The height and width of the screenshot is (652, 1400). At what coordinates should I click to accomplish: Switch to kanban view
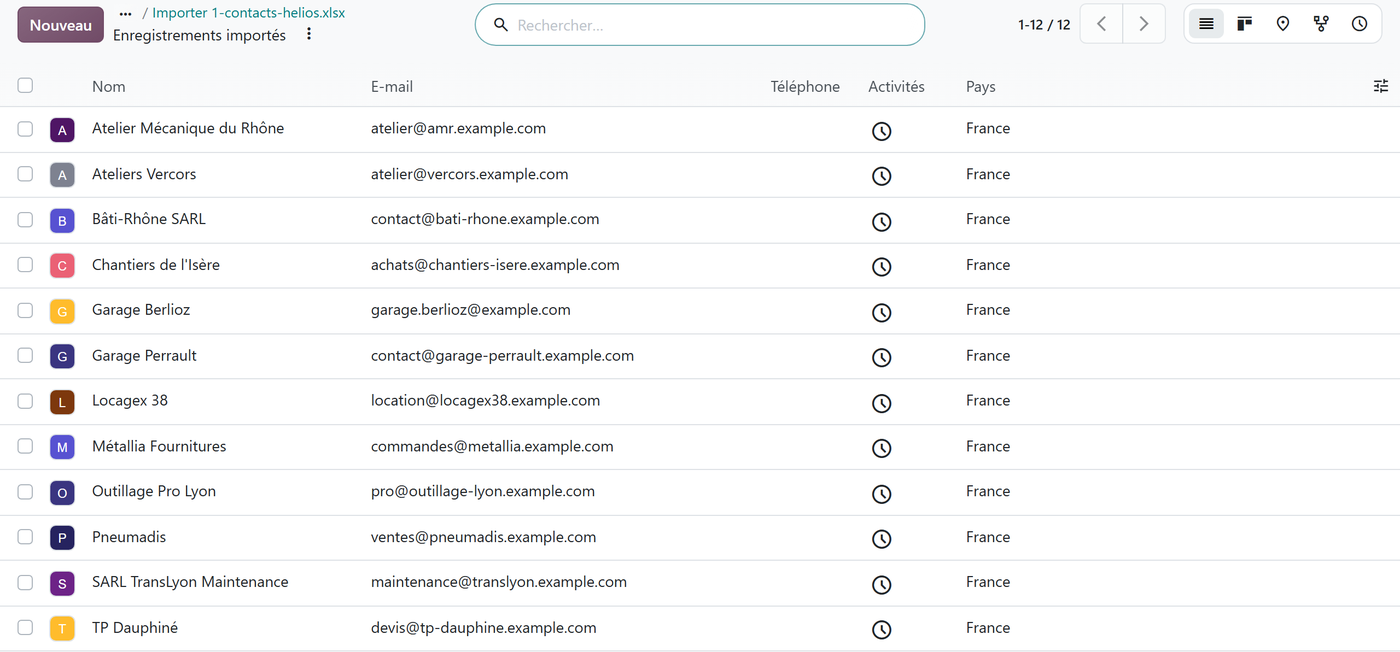[1244, 24]
